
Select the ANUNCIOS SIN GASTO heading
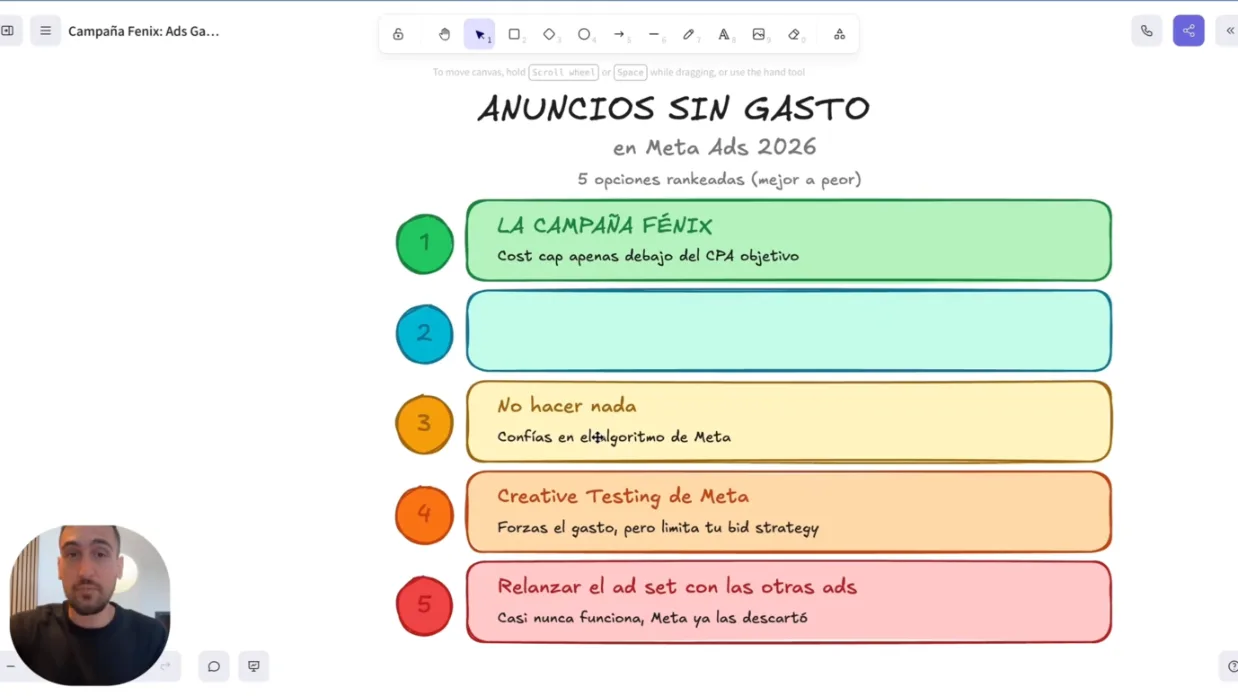pyautogui.click(x=673, y=108)
